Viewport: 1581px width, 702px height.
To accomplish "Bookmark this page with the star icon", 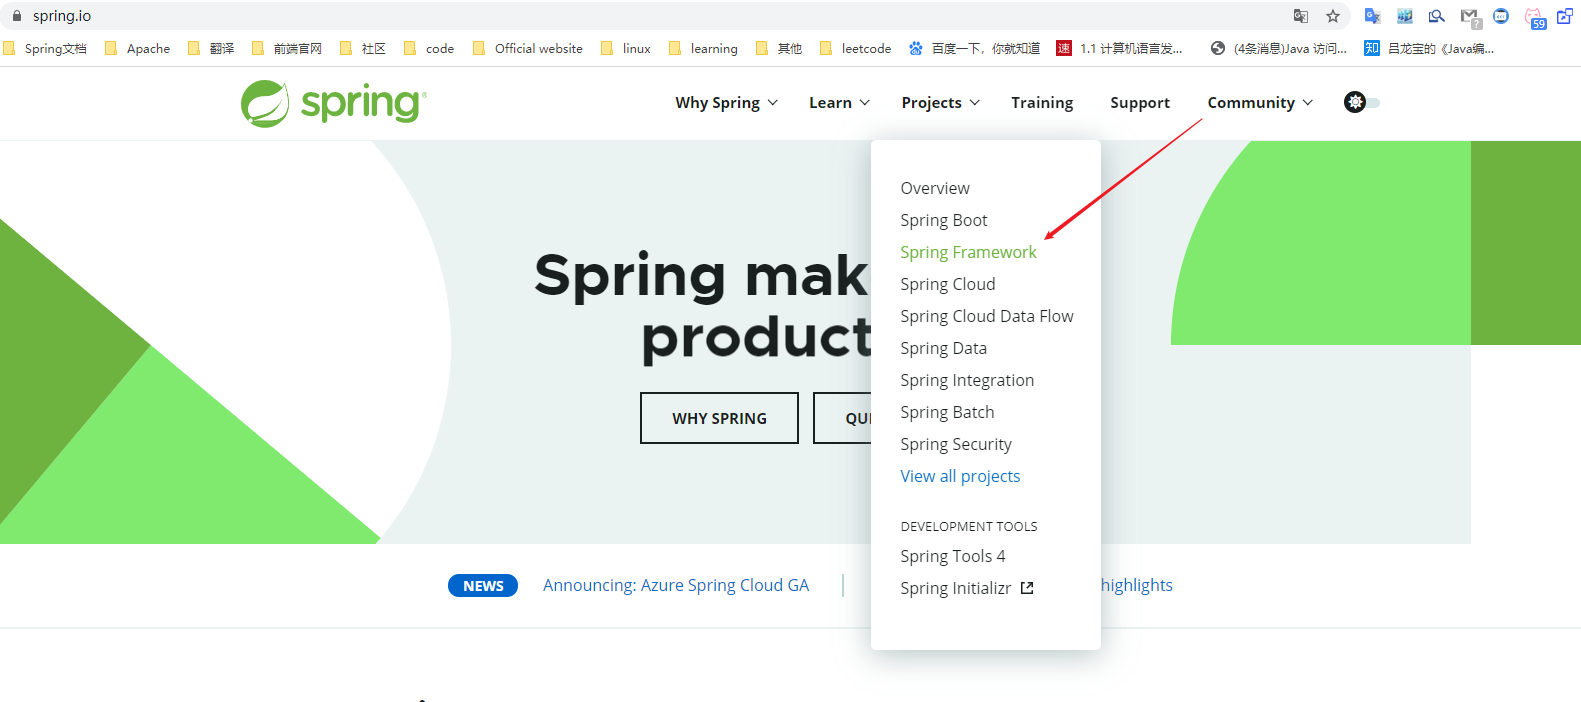I will tap(1333, 16).
